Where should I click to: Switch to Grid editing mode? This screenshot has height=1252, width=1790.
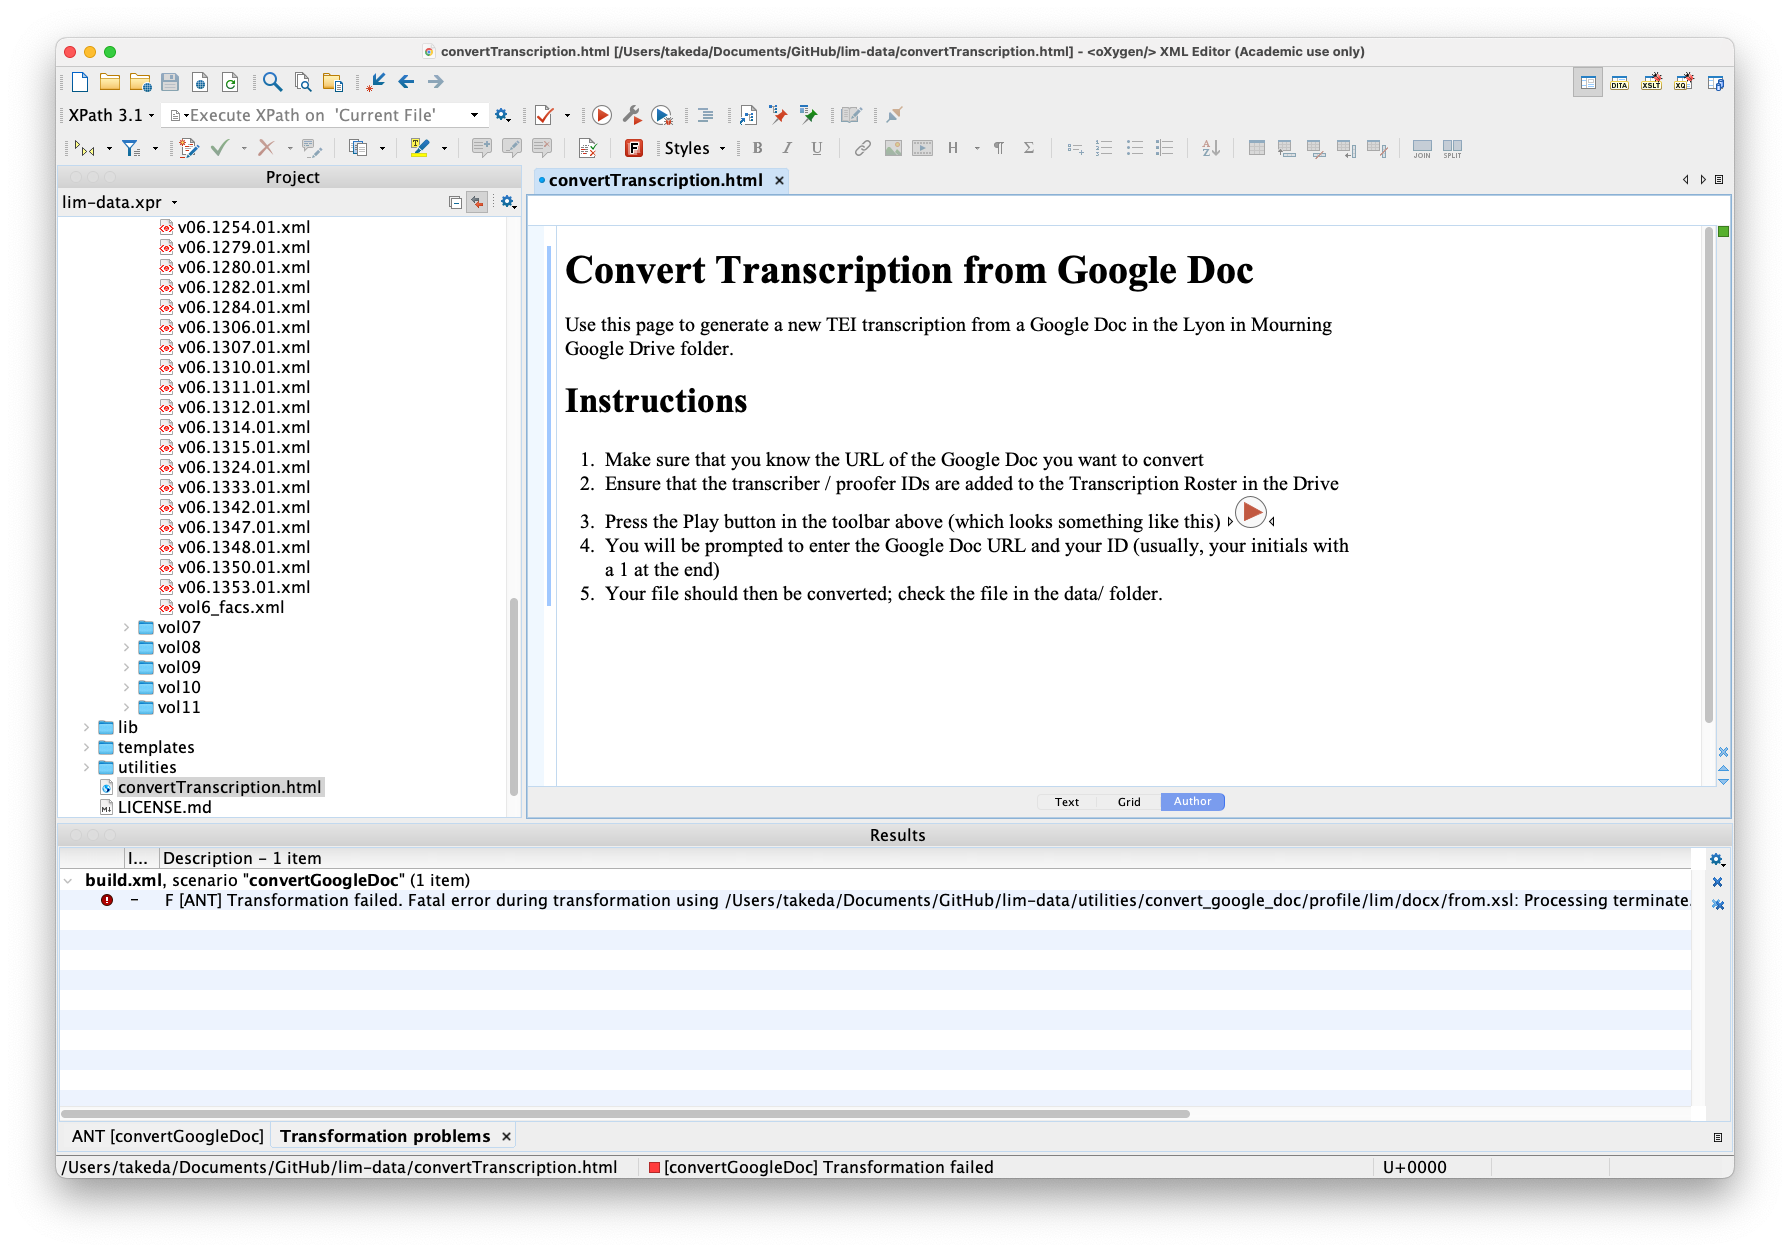click(x=1128, y=801)
